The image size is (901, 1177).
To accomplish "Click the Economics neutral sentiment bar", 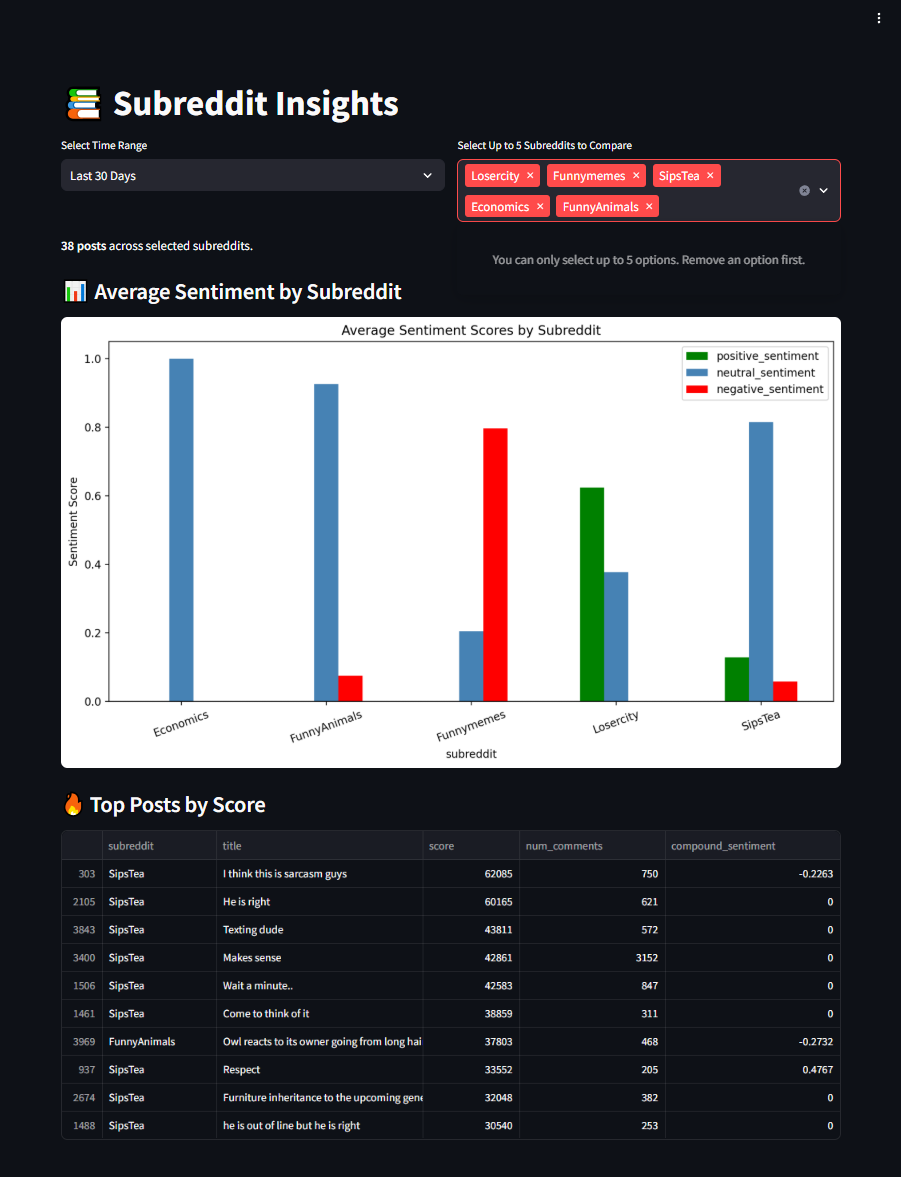I will point(181,530).
